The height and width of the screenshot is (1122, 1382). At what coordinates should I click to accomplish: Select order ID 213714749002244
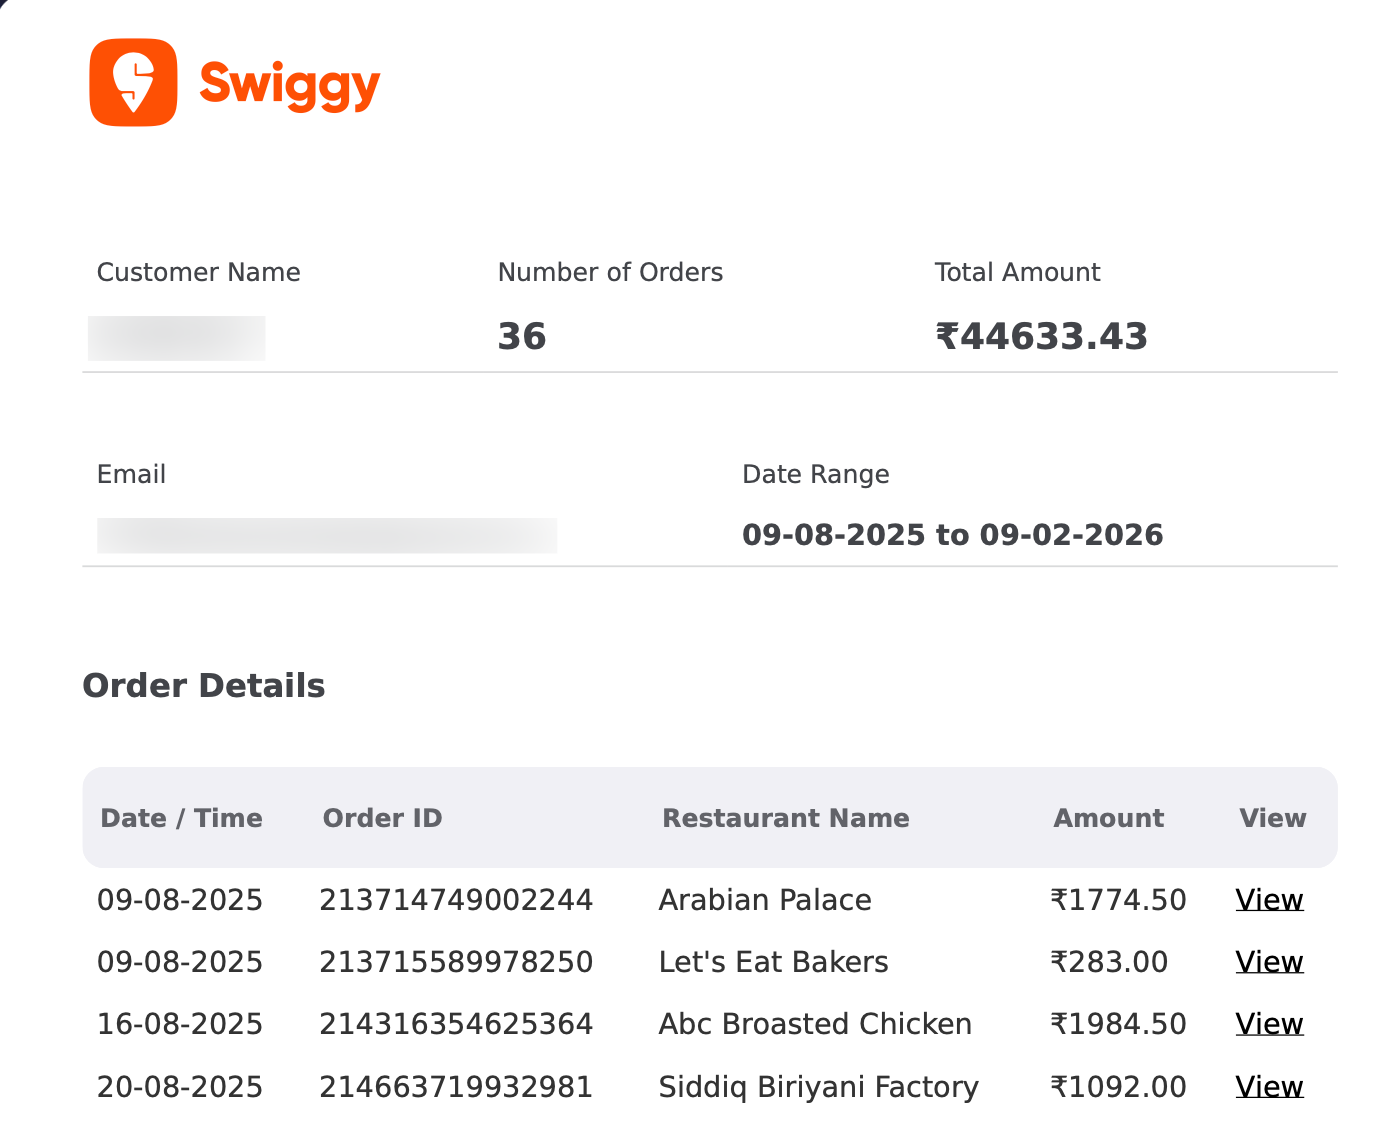coord(456,899)
